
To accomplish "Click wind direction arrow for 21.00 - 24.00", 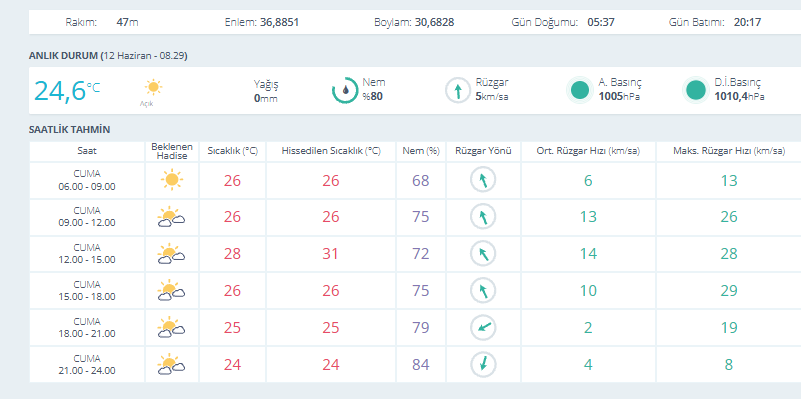I will (x=483, y=364).
